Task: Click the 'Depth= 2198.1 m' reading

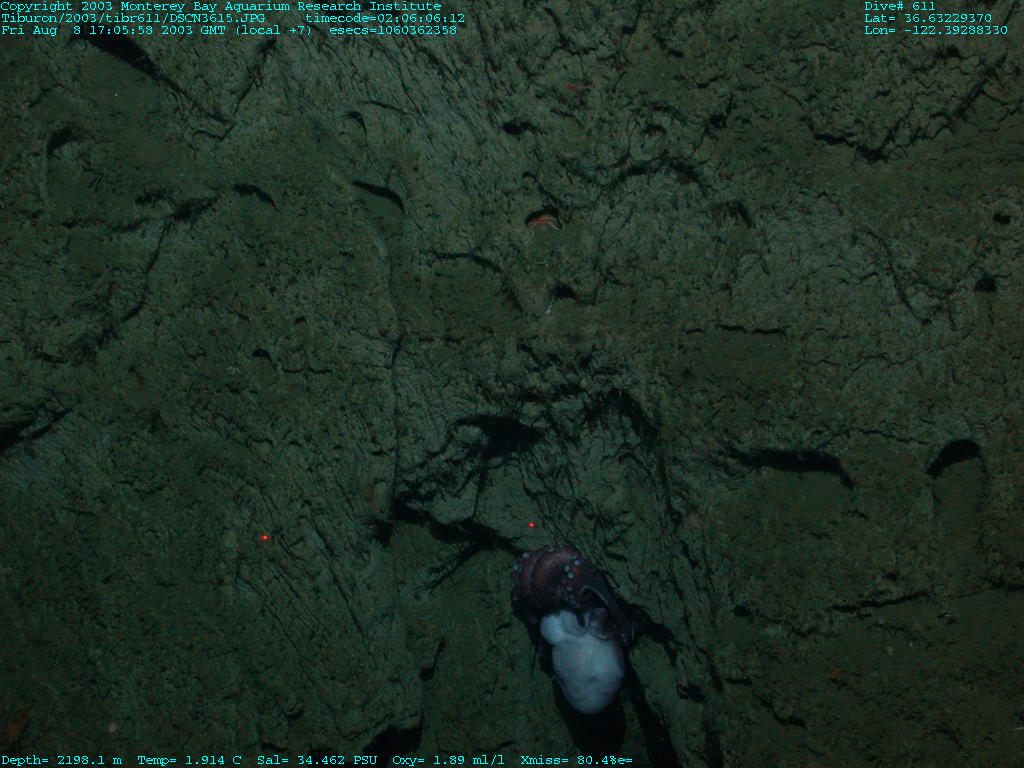Action: tap(61, 760)
